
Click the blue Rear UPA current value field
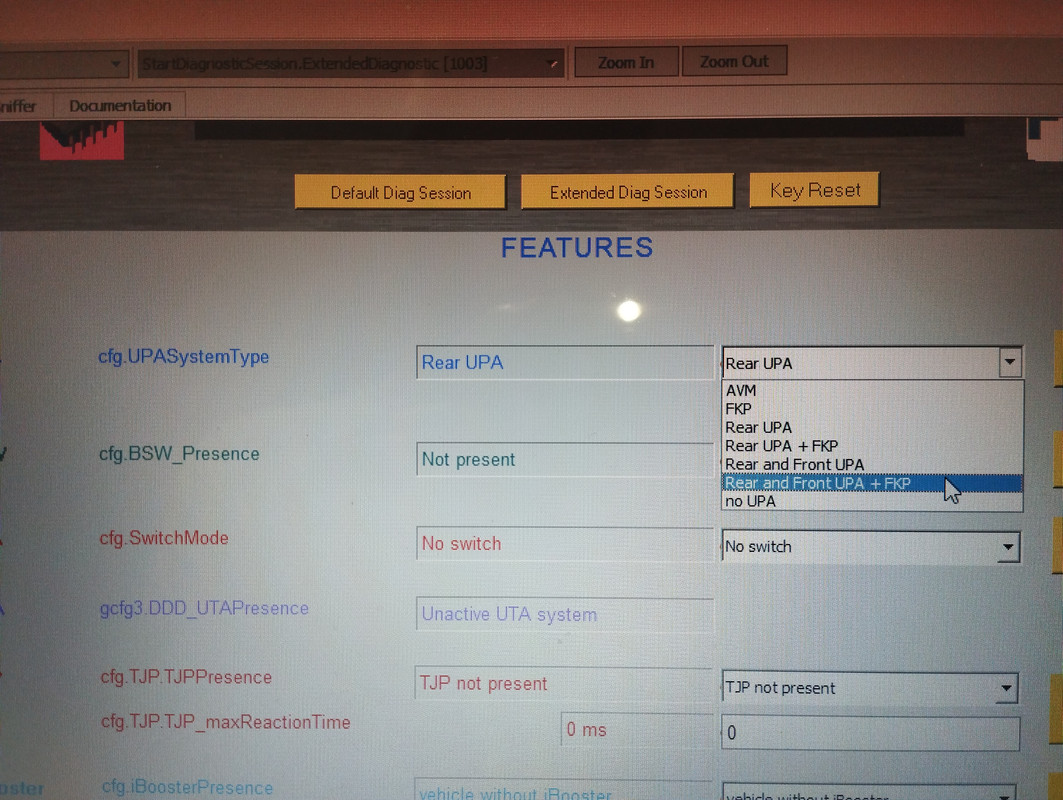click(565, 362)
